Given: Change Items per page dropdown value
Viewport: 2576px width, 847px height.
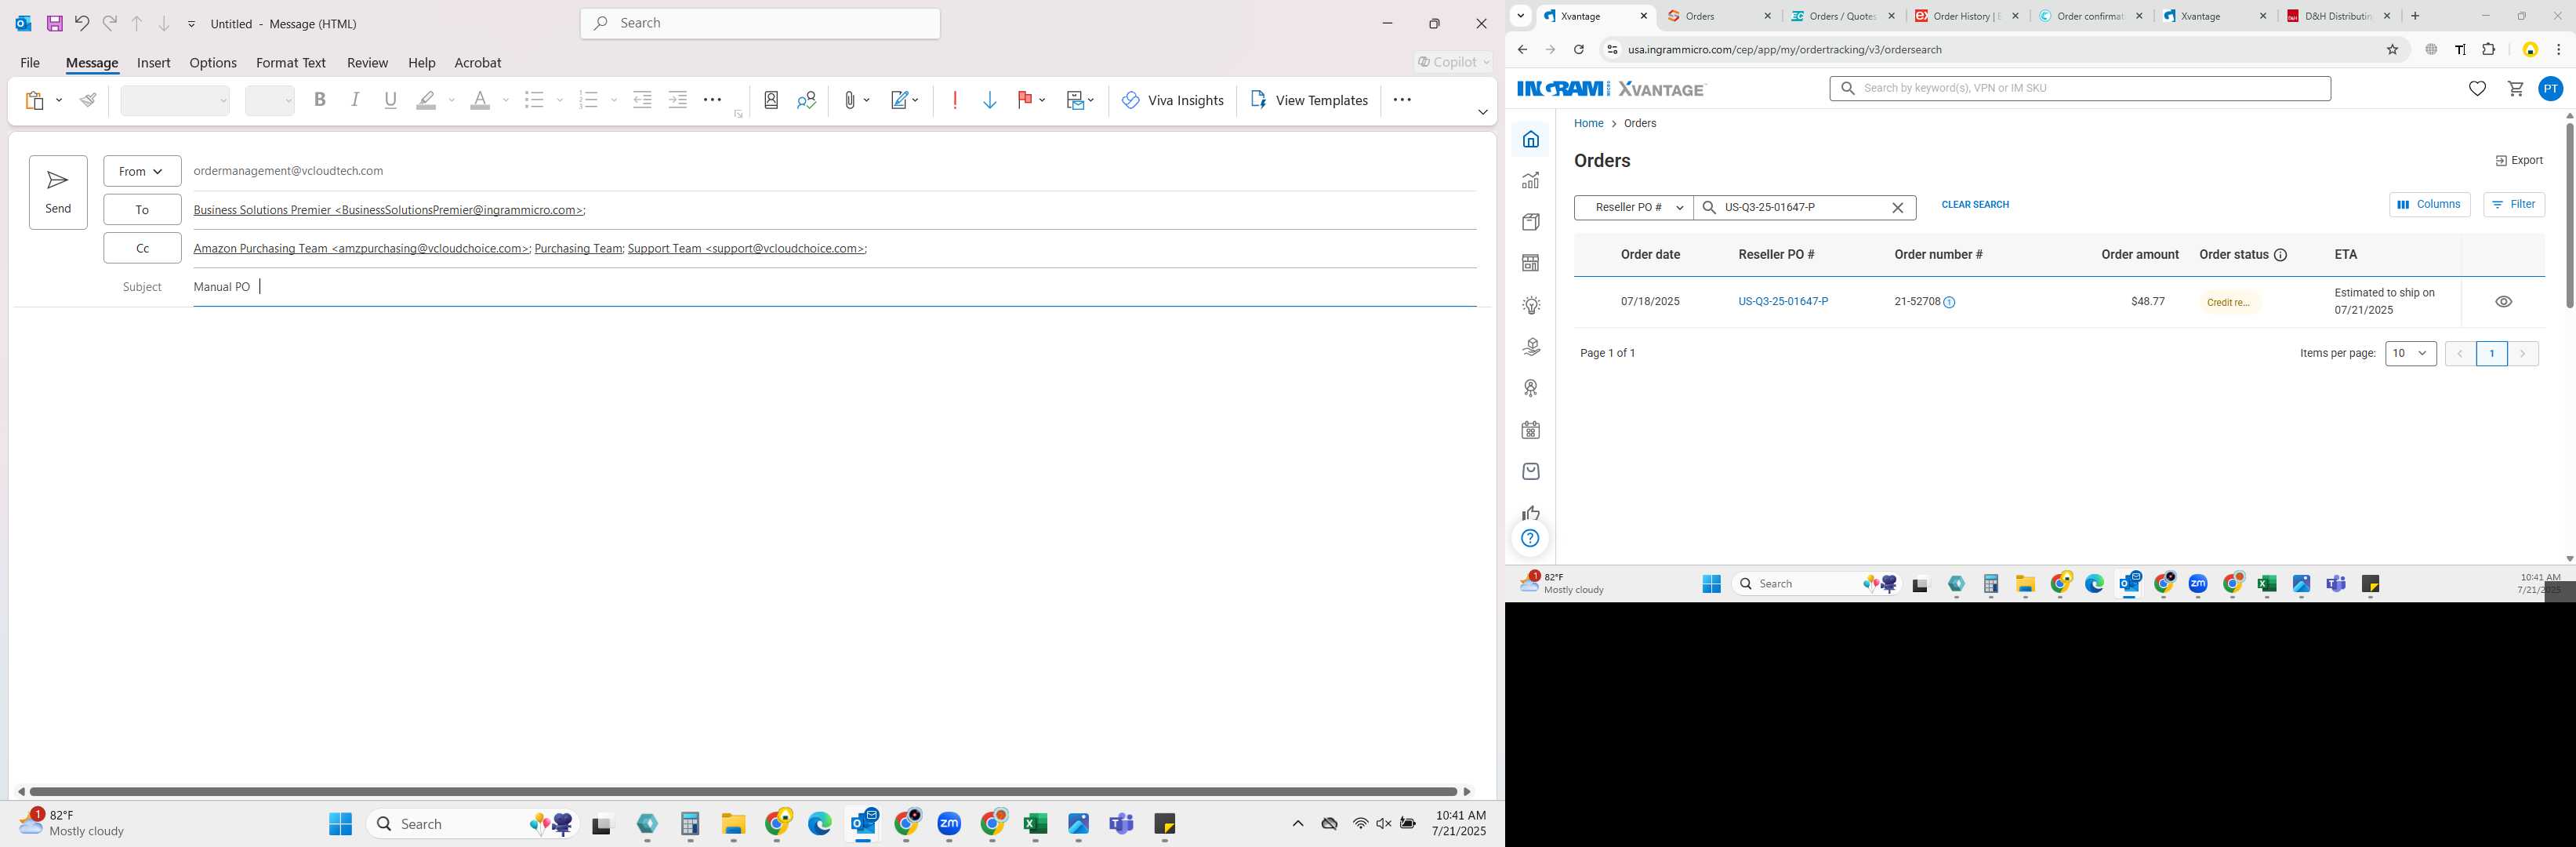Looking at the screenshot, I should [x=2410, y=353].
